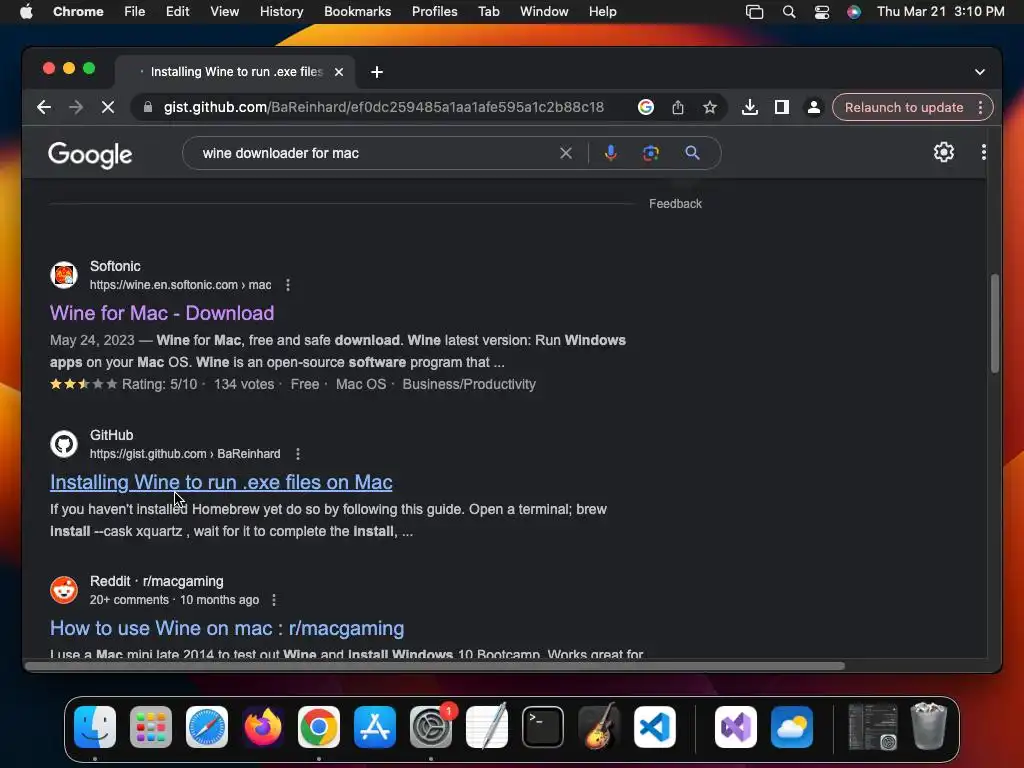Open Terminal from the Dock
This screenshot has height=768, width=1024.
coord(543,727)
